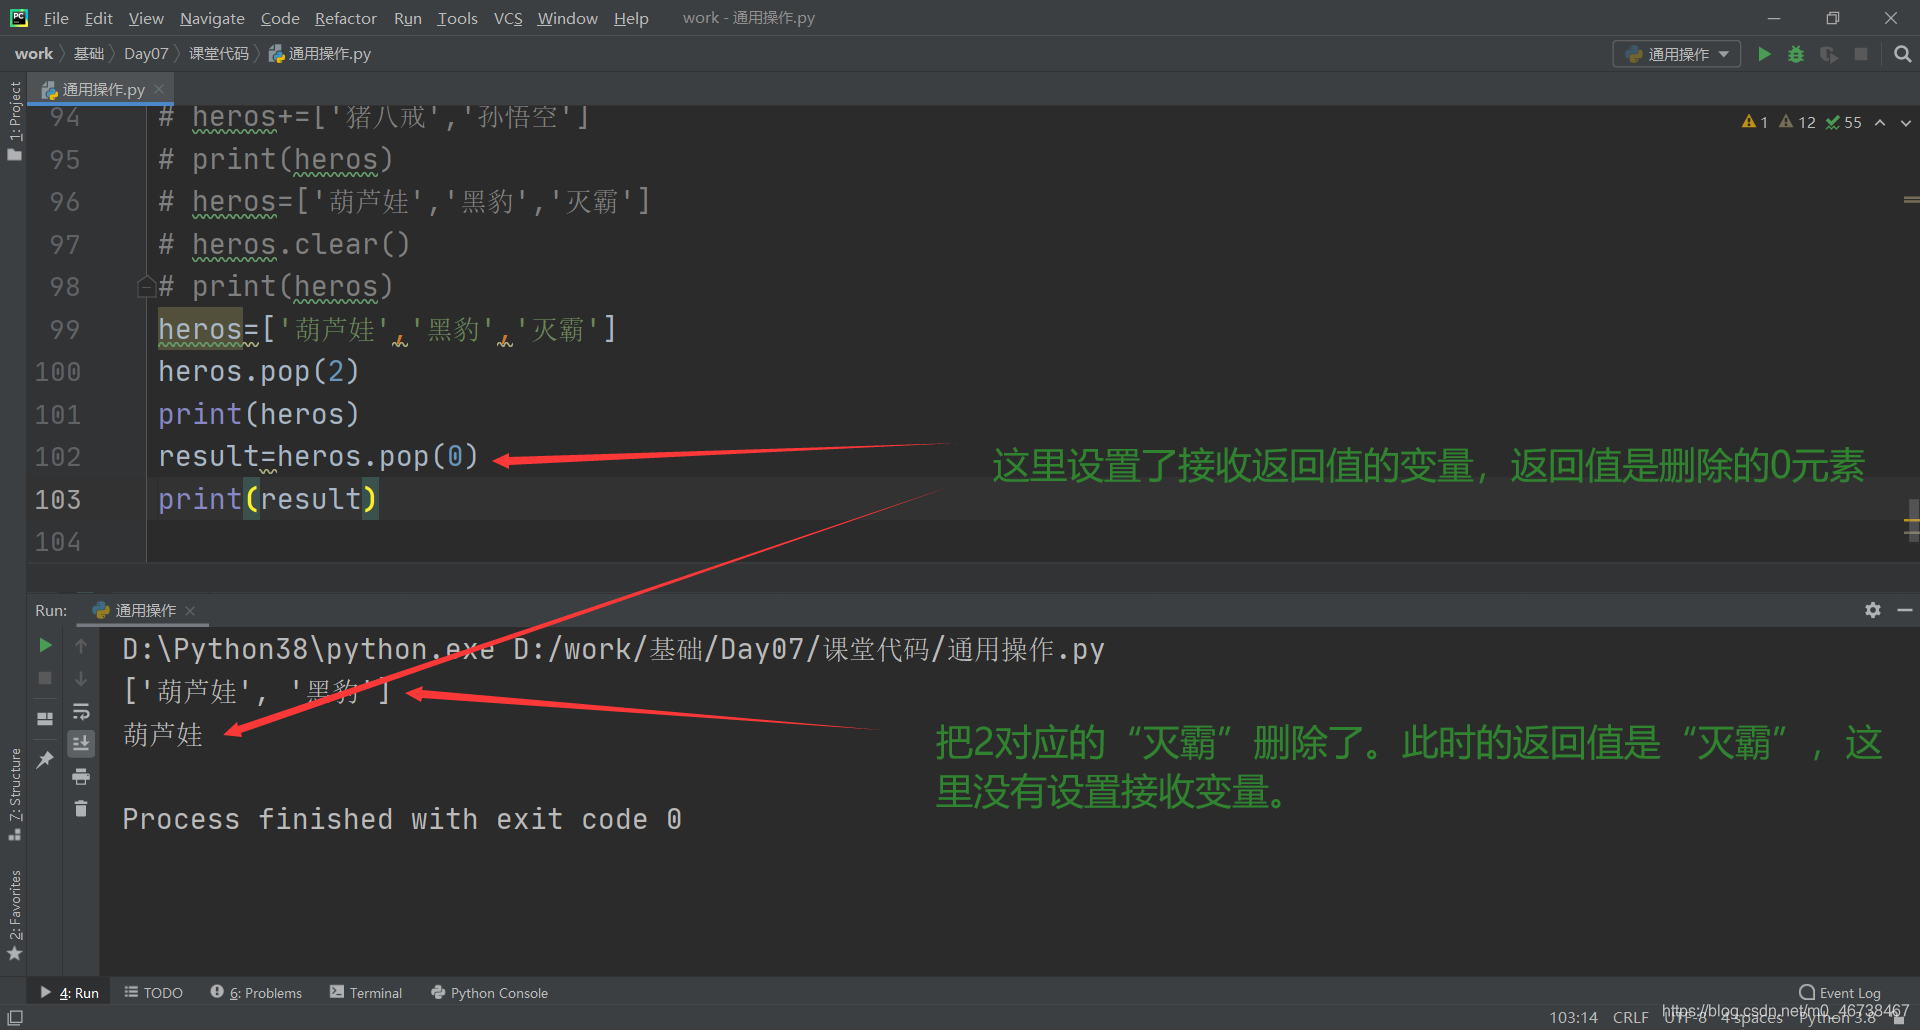
Task: Open the 2: Favorites tool window
Action: coord(14,914)
